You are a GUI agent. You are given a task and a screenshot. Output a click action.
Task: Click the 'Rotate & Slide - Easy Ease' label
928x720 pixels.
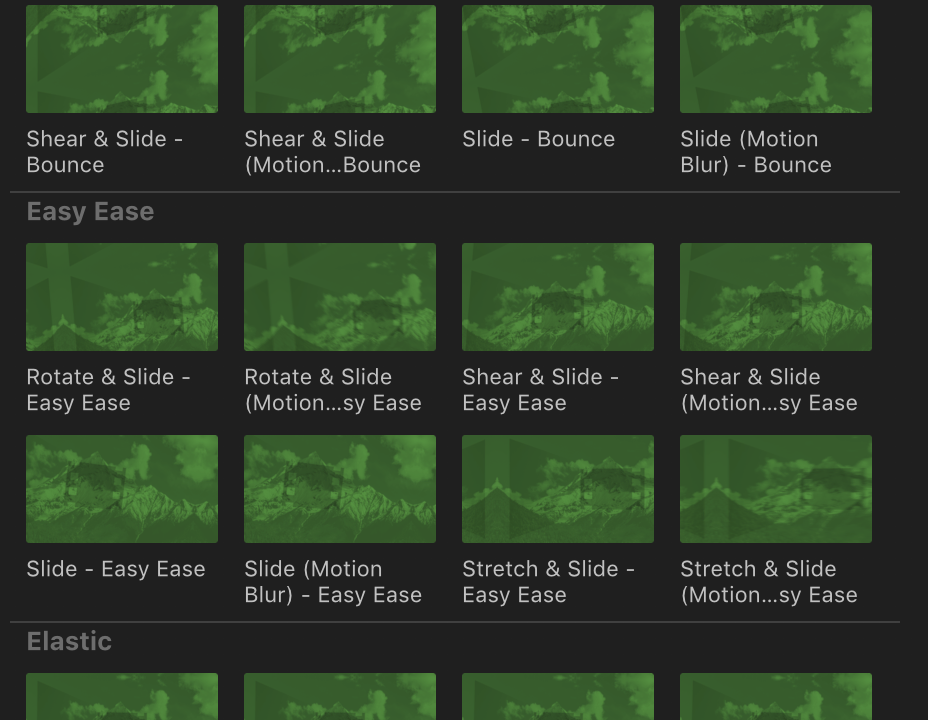point(108,390)
